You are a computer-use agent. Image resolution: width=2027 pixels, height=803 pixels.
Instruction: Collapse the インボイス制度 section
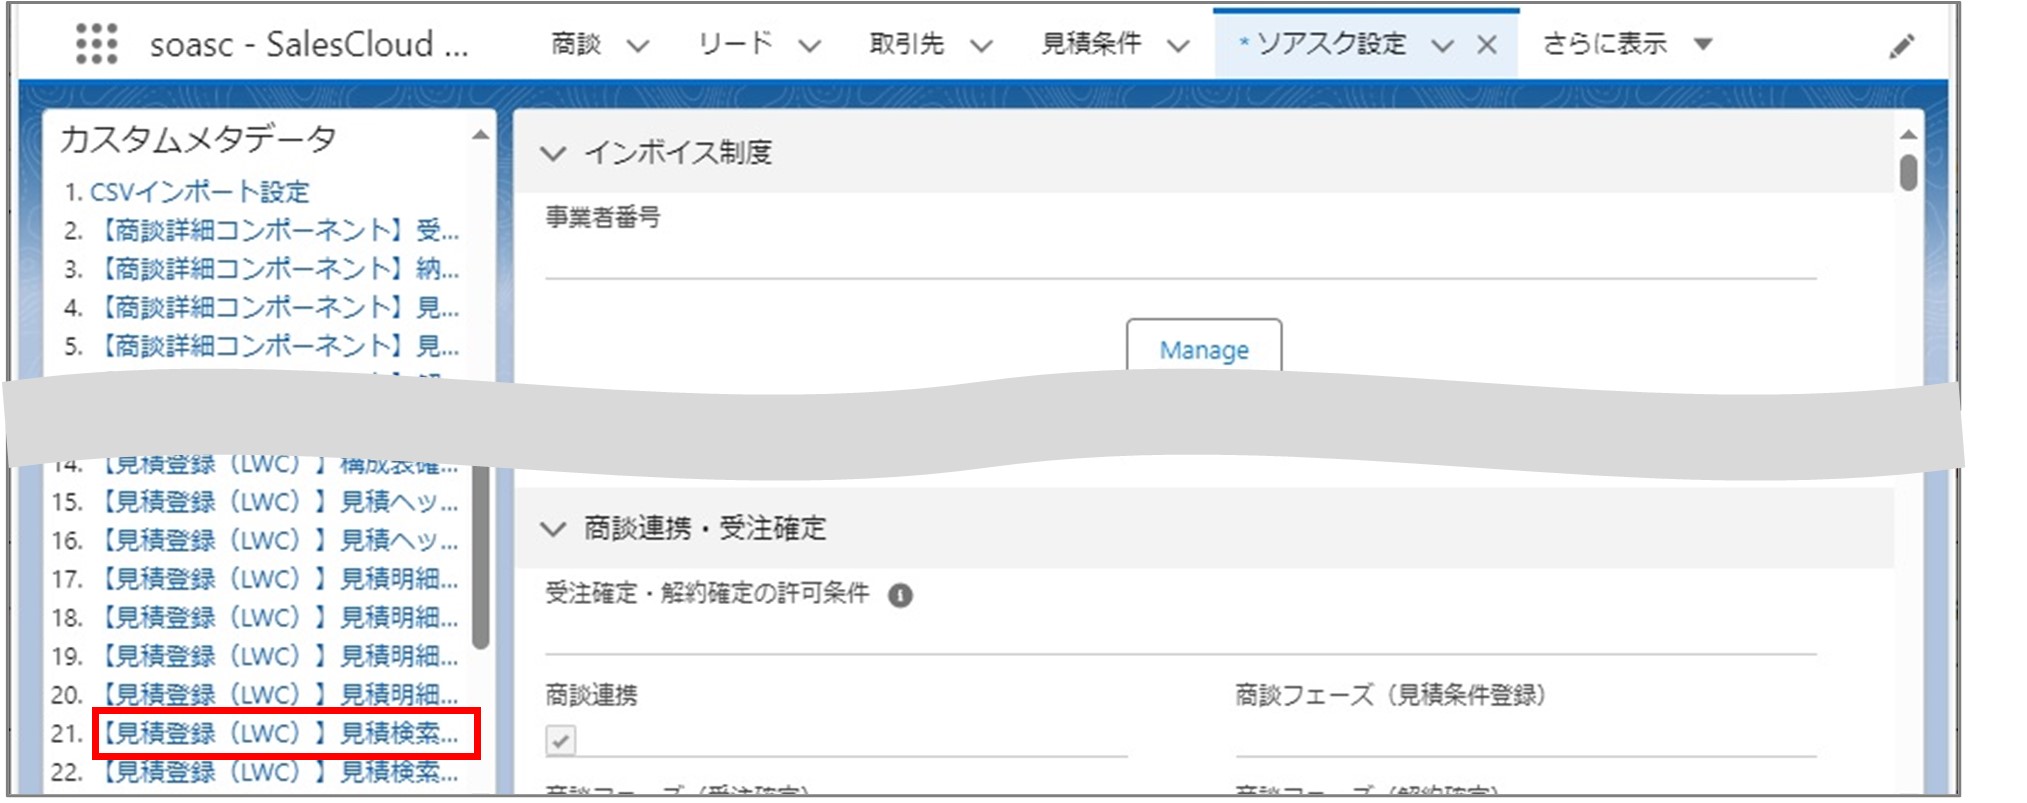553,153
